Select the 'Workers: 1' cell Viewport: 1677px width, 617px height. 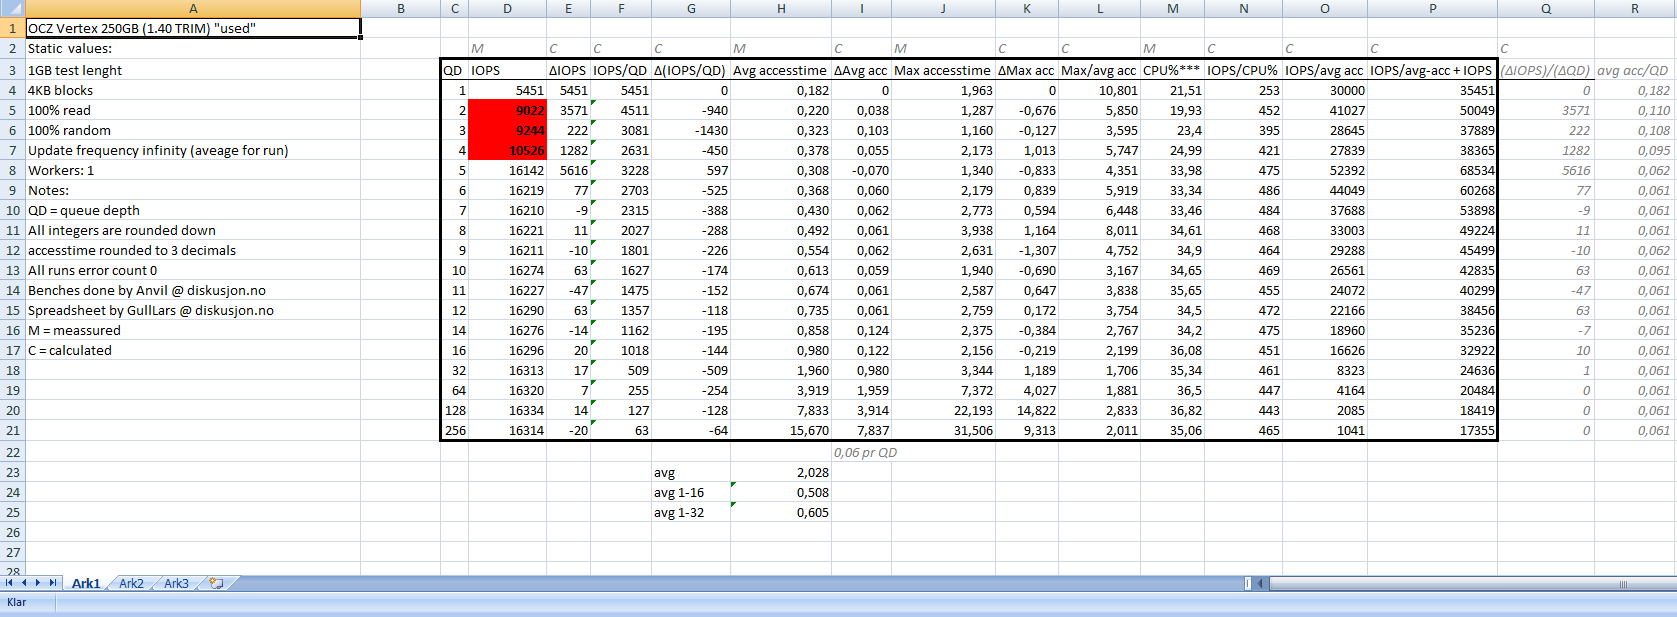193,170
